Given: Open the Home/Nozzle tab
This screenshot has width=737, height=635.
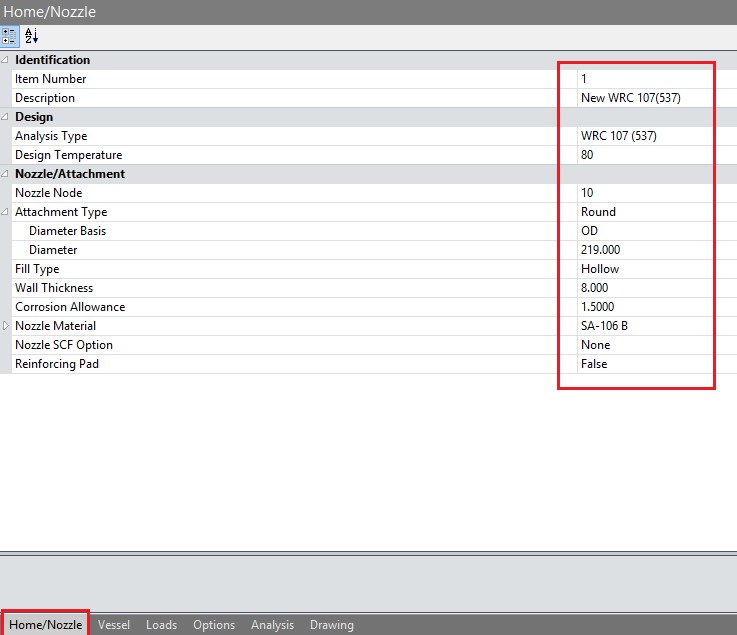Looking at the screenshot, I should pos(46,625).
